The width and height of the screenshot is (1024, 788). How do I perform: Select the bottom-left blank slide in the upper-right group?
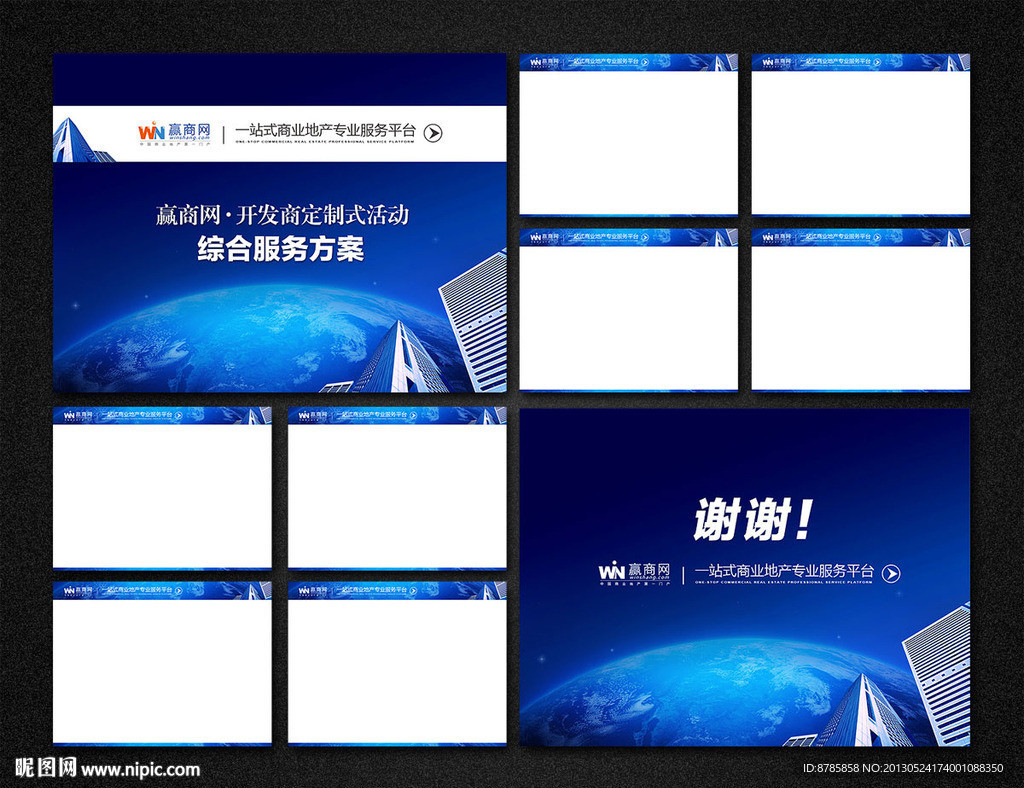click(x=629, y=310)
